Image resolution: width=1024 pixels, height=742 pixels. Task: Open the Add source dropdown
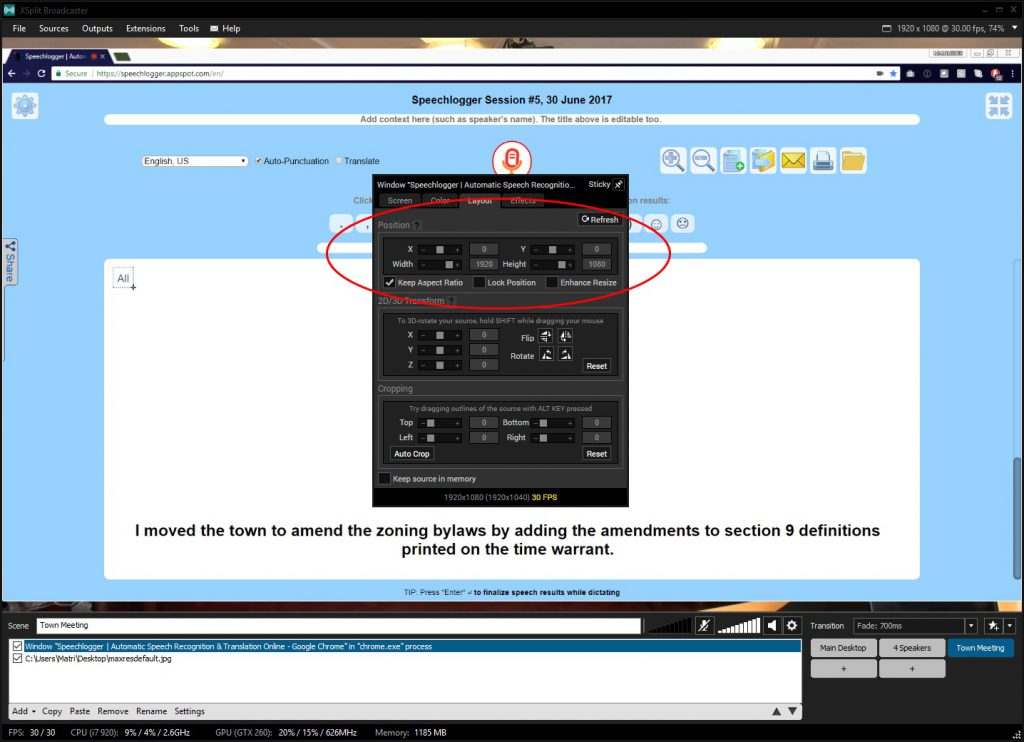(x=24, y=711)
